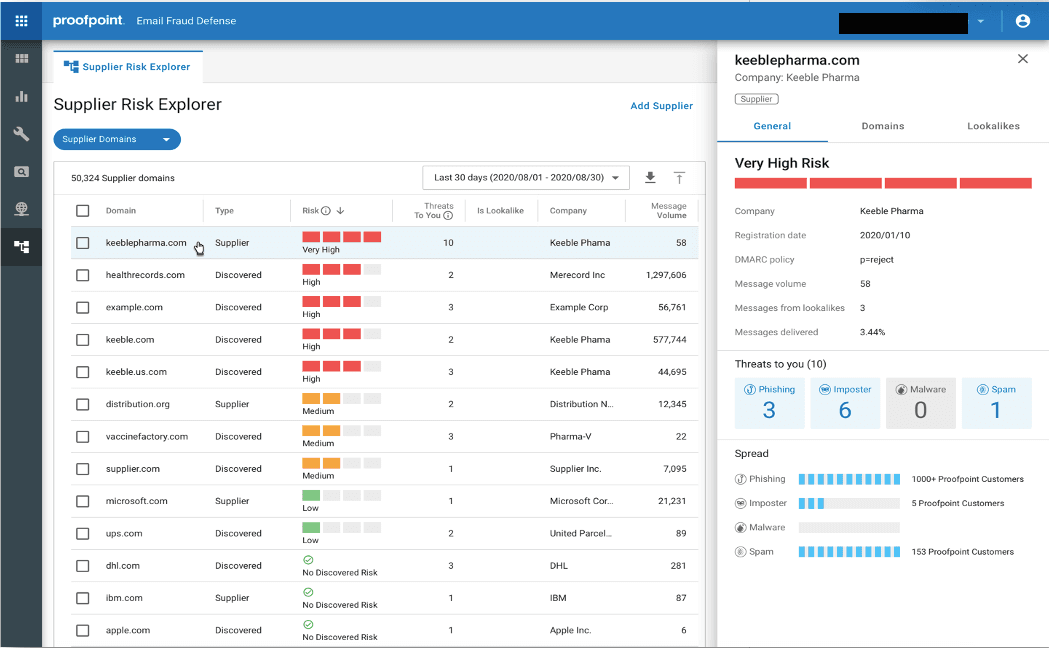Open the bar chart reports sidebar icon
The image size is (1049, 648).
[x=21, y=96]
